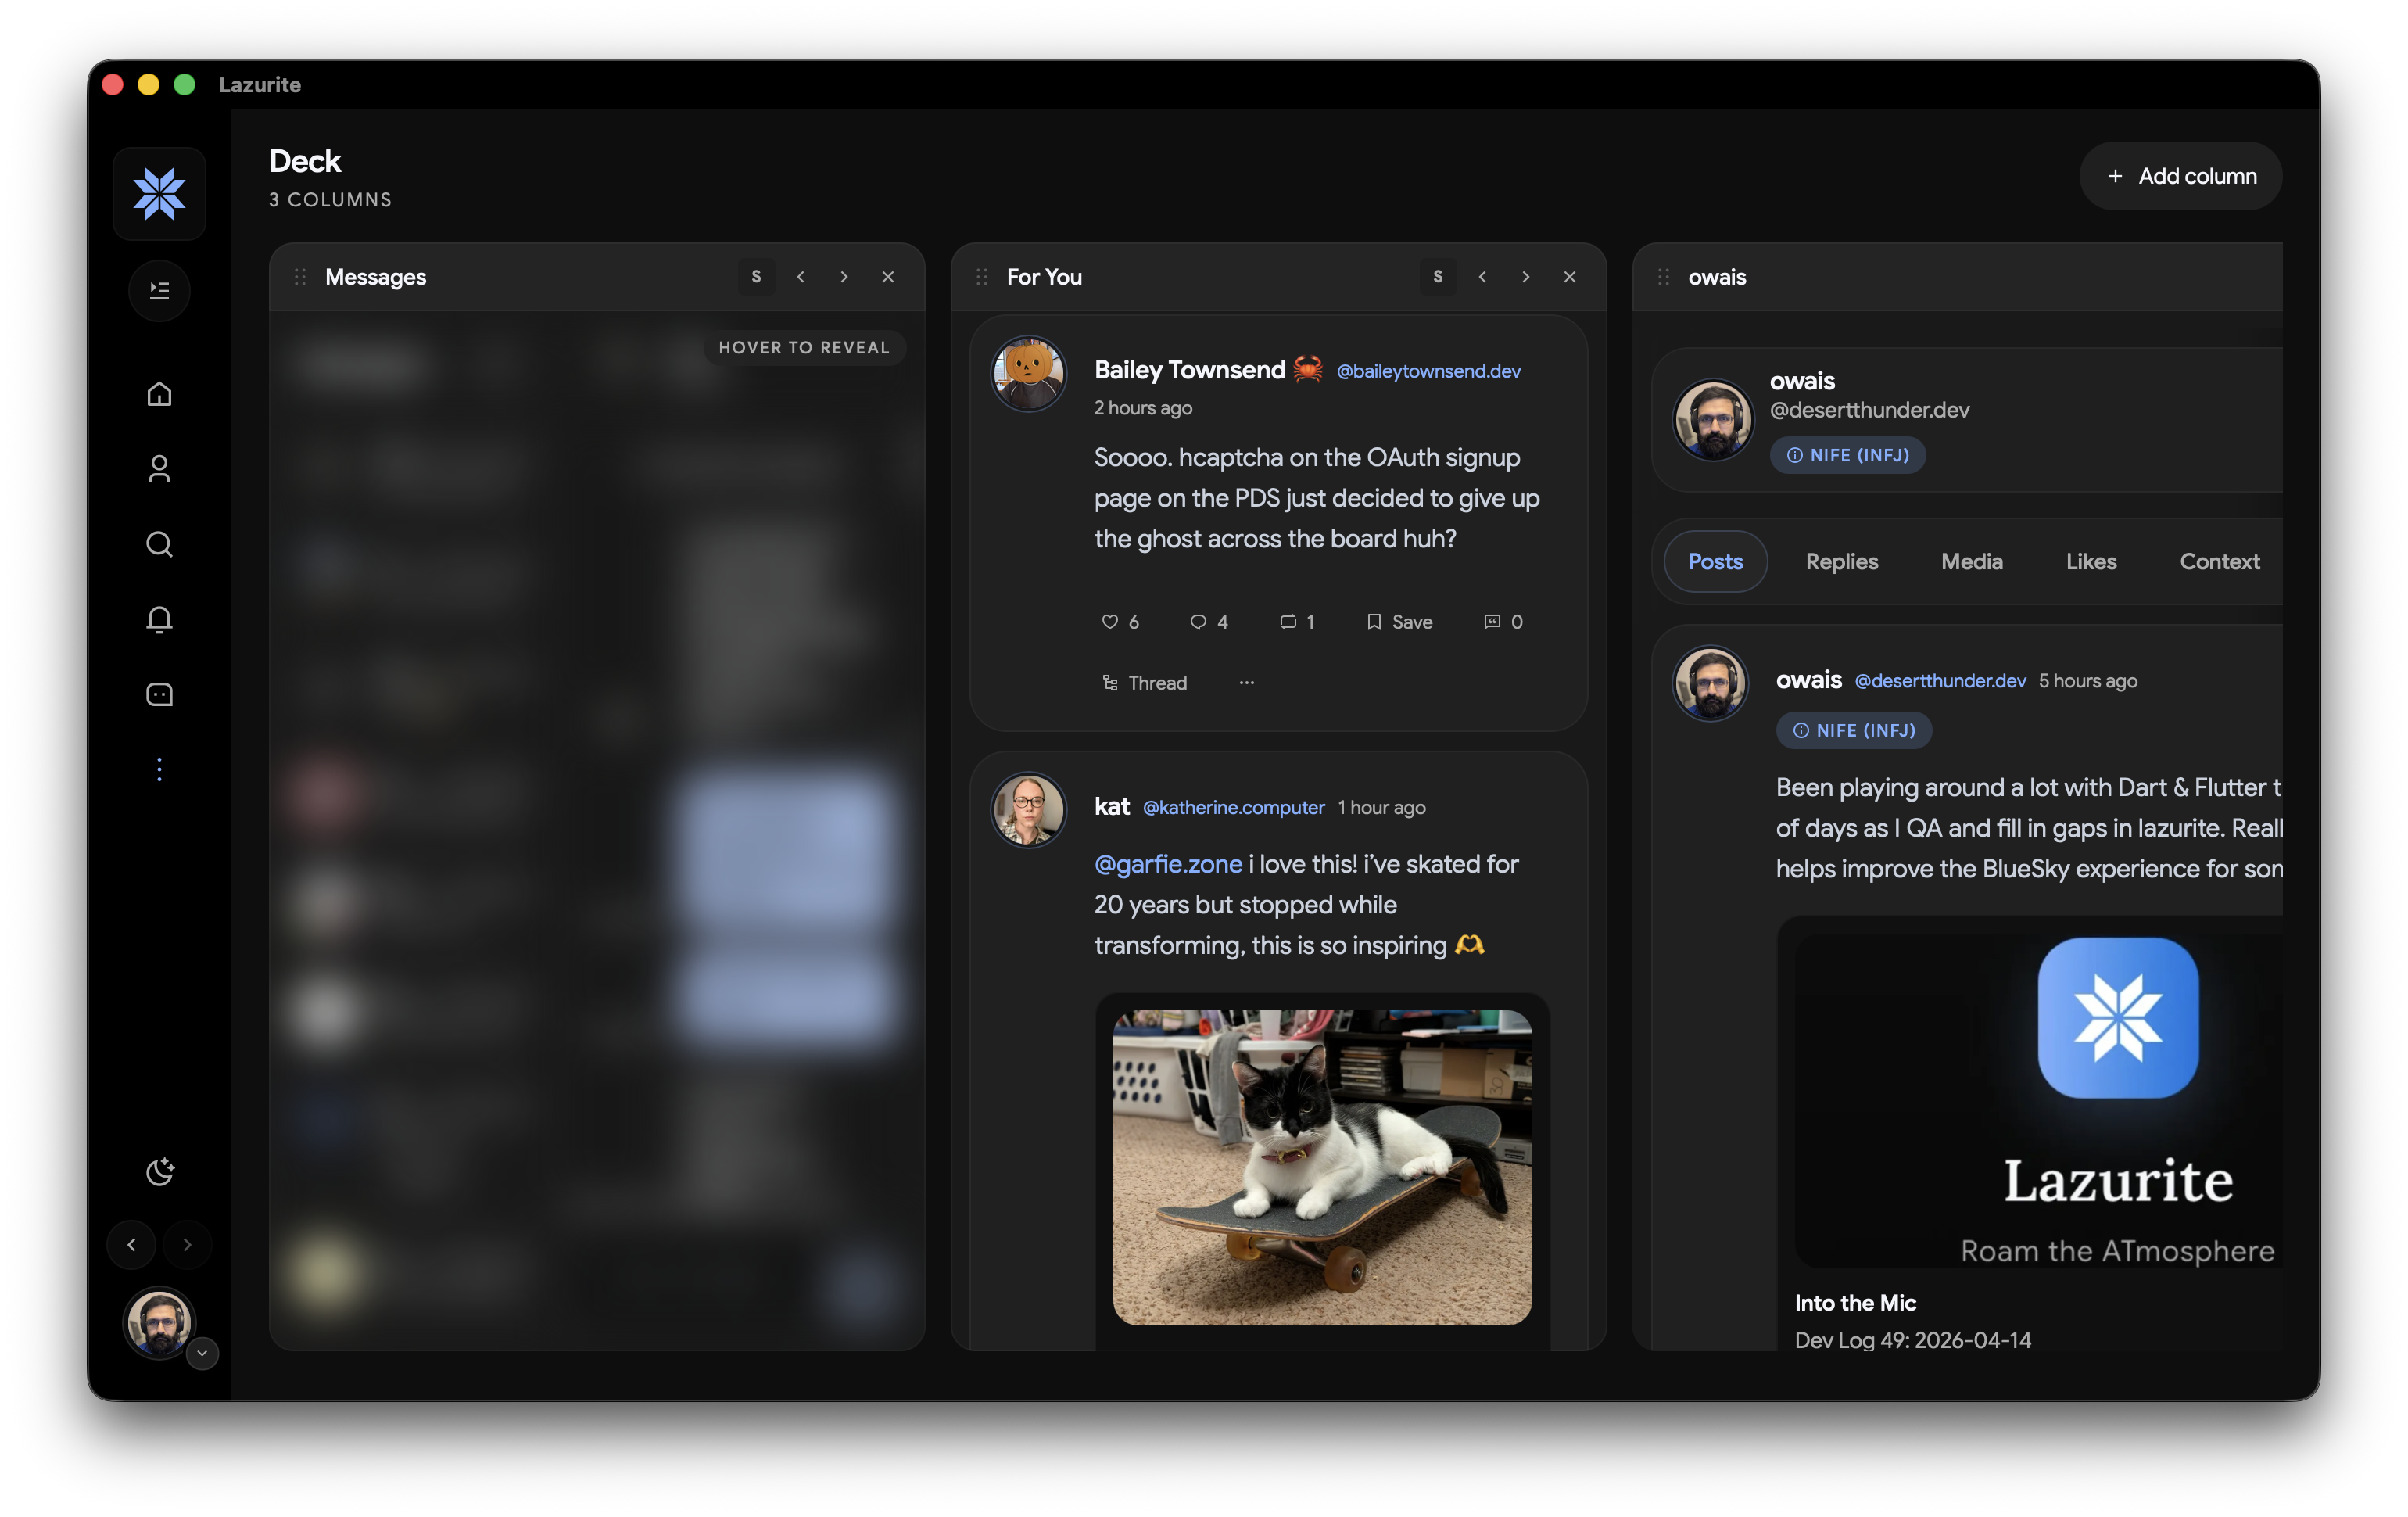Click the NIFE (INFJ) label on owais post
Screen dimensions: 2408x1517
pyautogui.click(x=1854, y=730)
